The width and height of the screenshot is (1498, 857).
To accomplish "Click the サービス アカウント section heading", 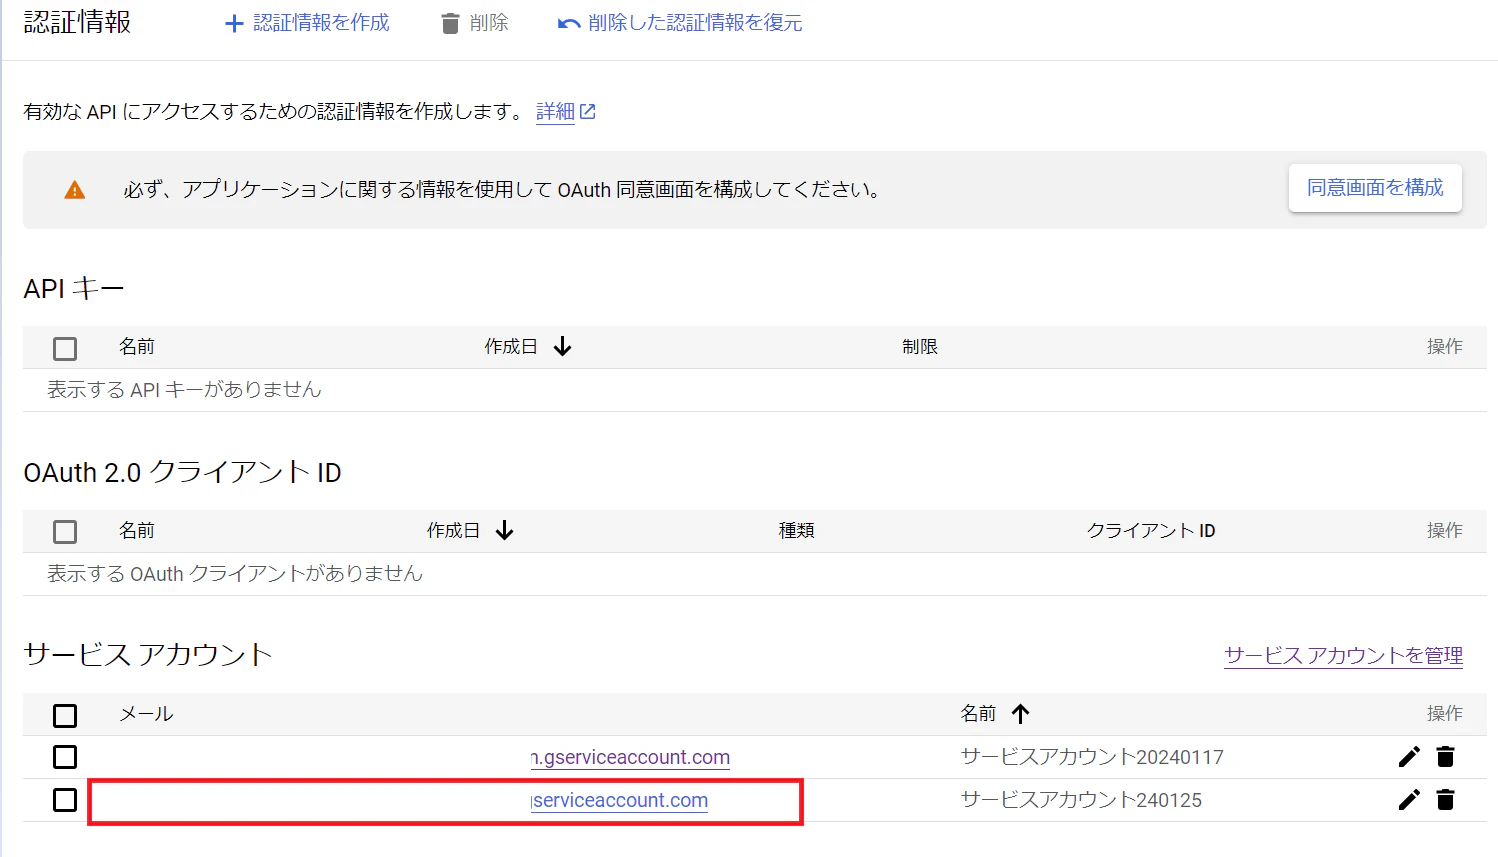I will (x=148, y=655).
